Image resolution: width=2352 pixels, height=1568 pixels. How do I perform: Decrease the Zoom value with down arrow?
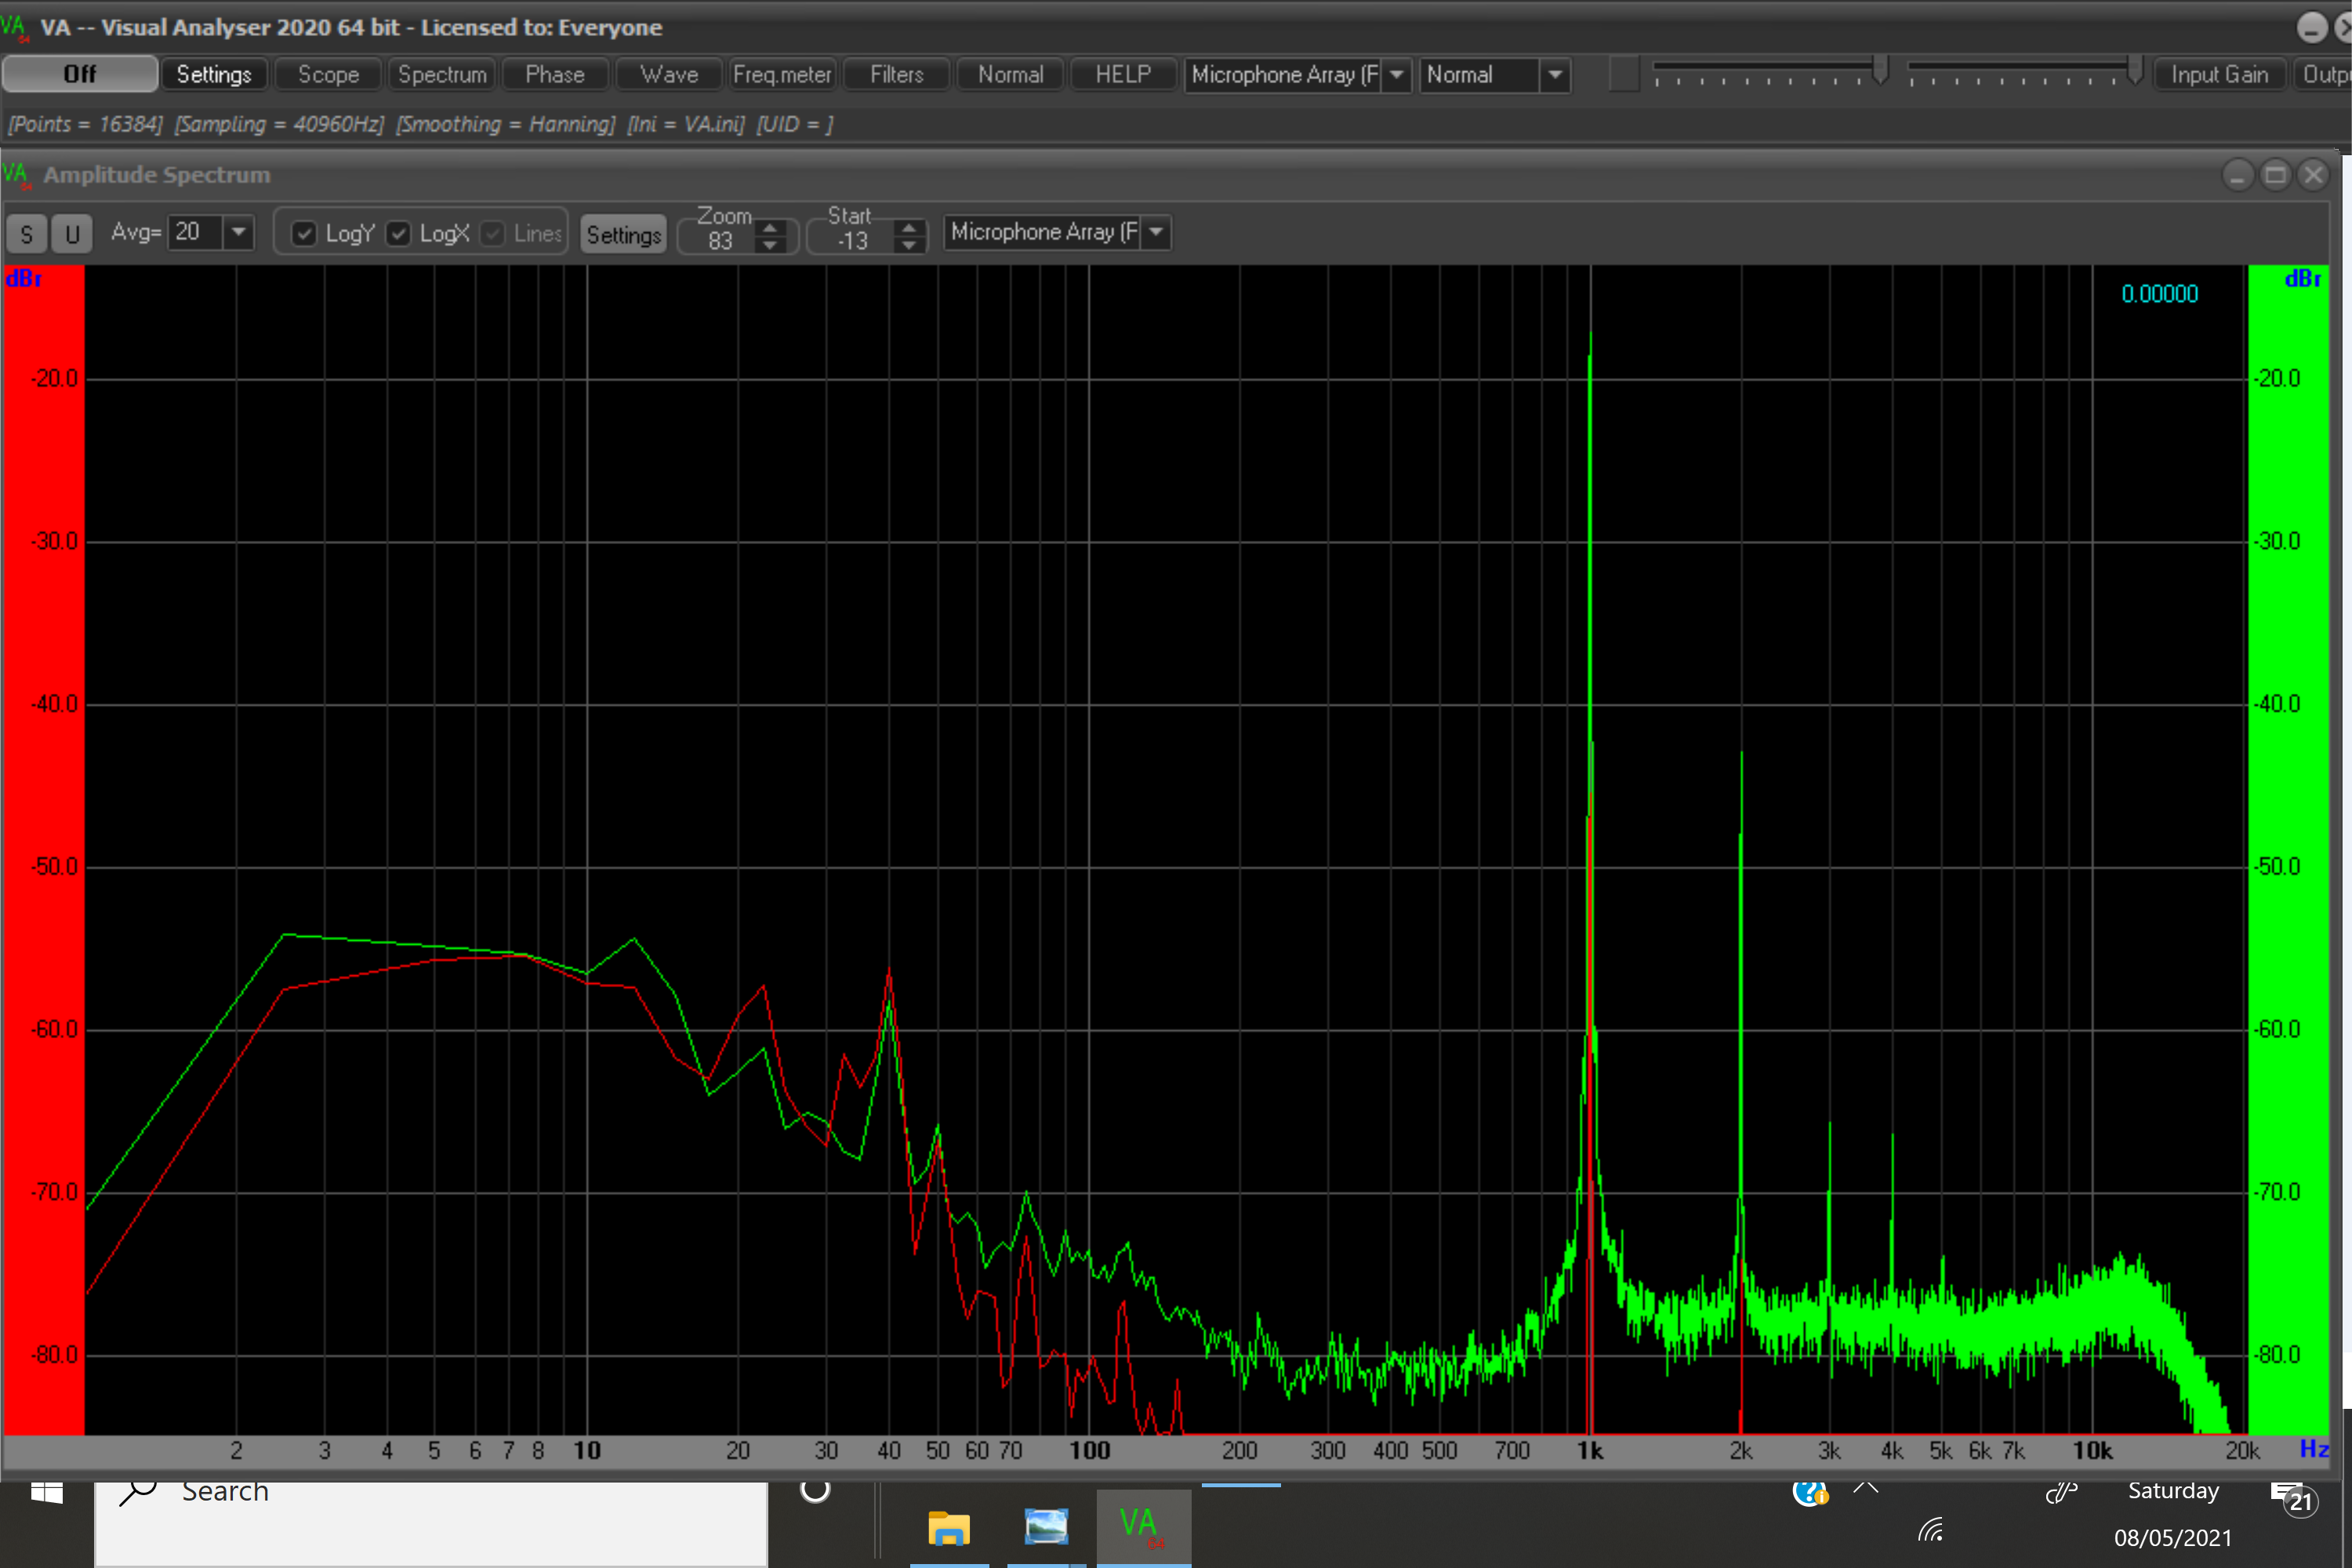tap(769, 245)
